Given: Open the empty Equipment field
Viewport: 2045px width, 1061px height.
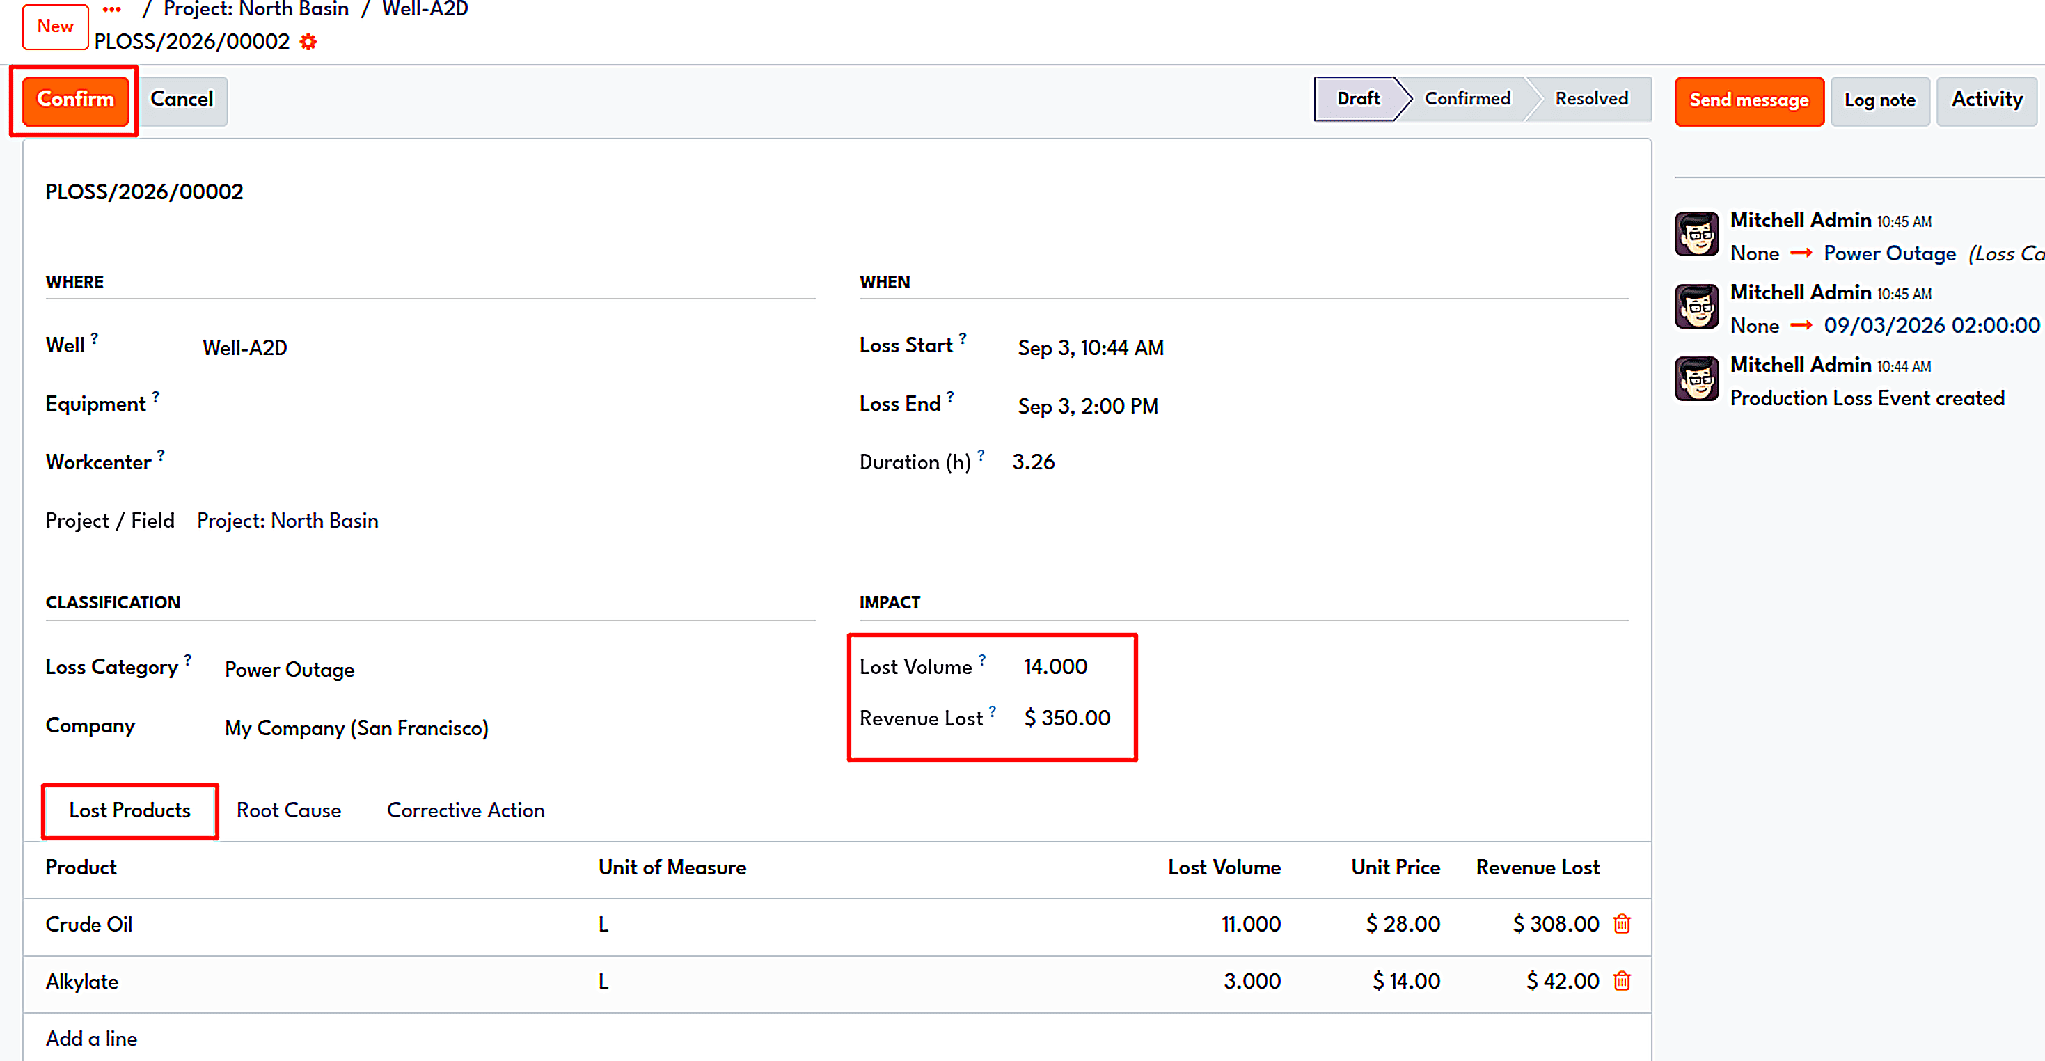Looking at the screenshot, I should (x=508, y=404).
